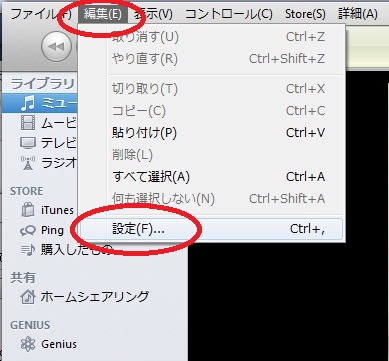This screenshot has width=389, height=361.
Task: Click the GENIUS section header
Action: [30, 325]
